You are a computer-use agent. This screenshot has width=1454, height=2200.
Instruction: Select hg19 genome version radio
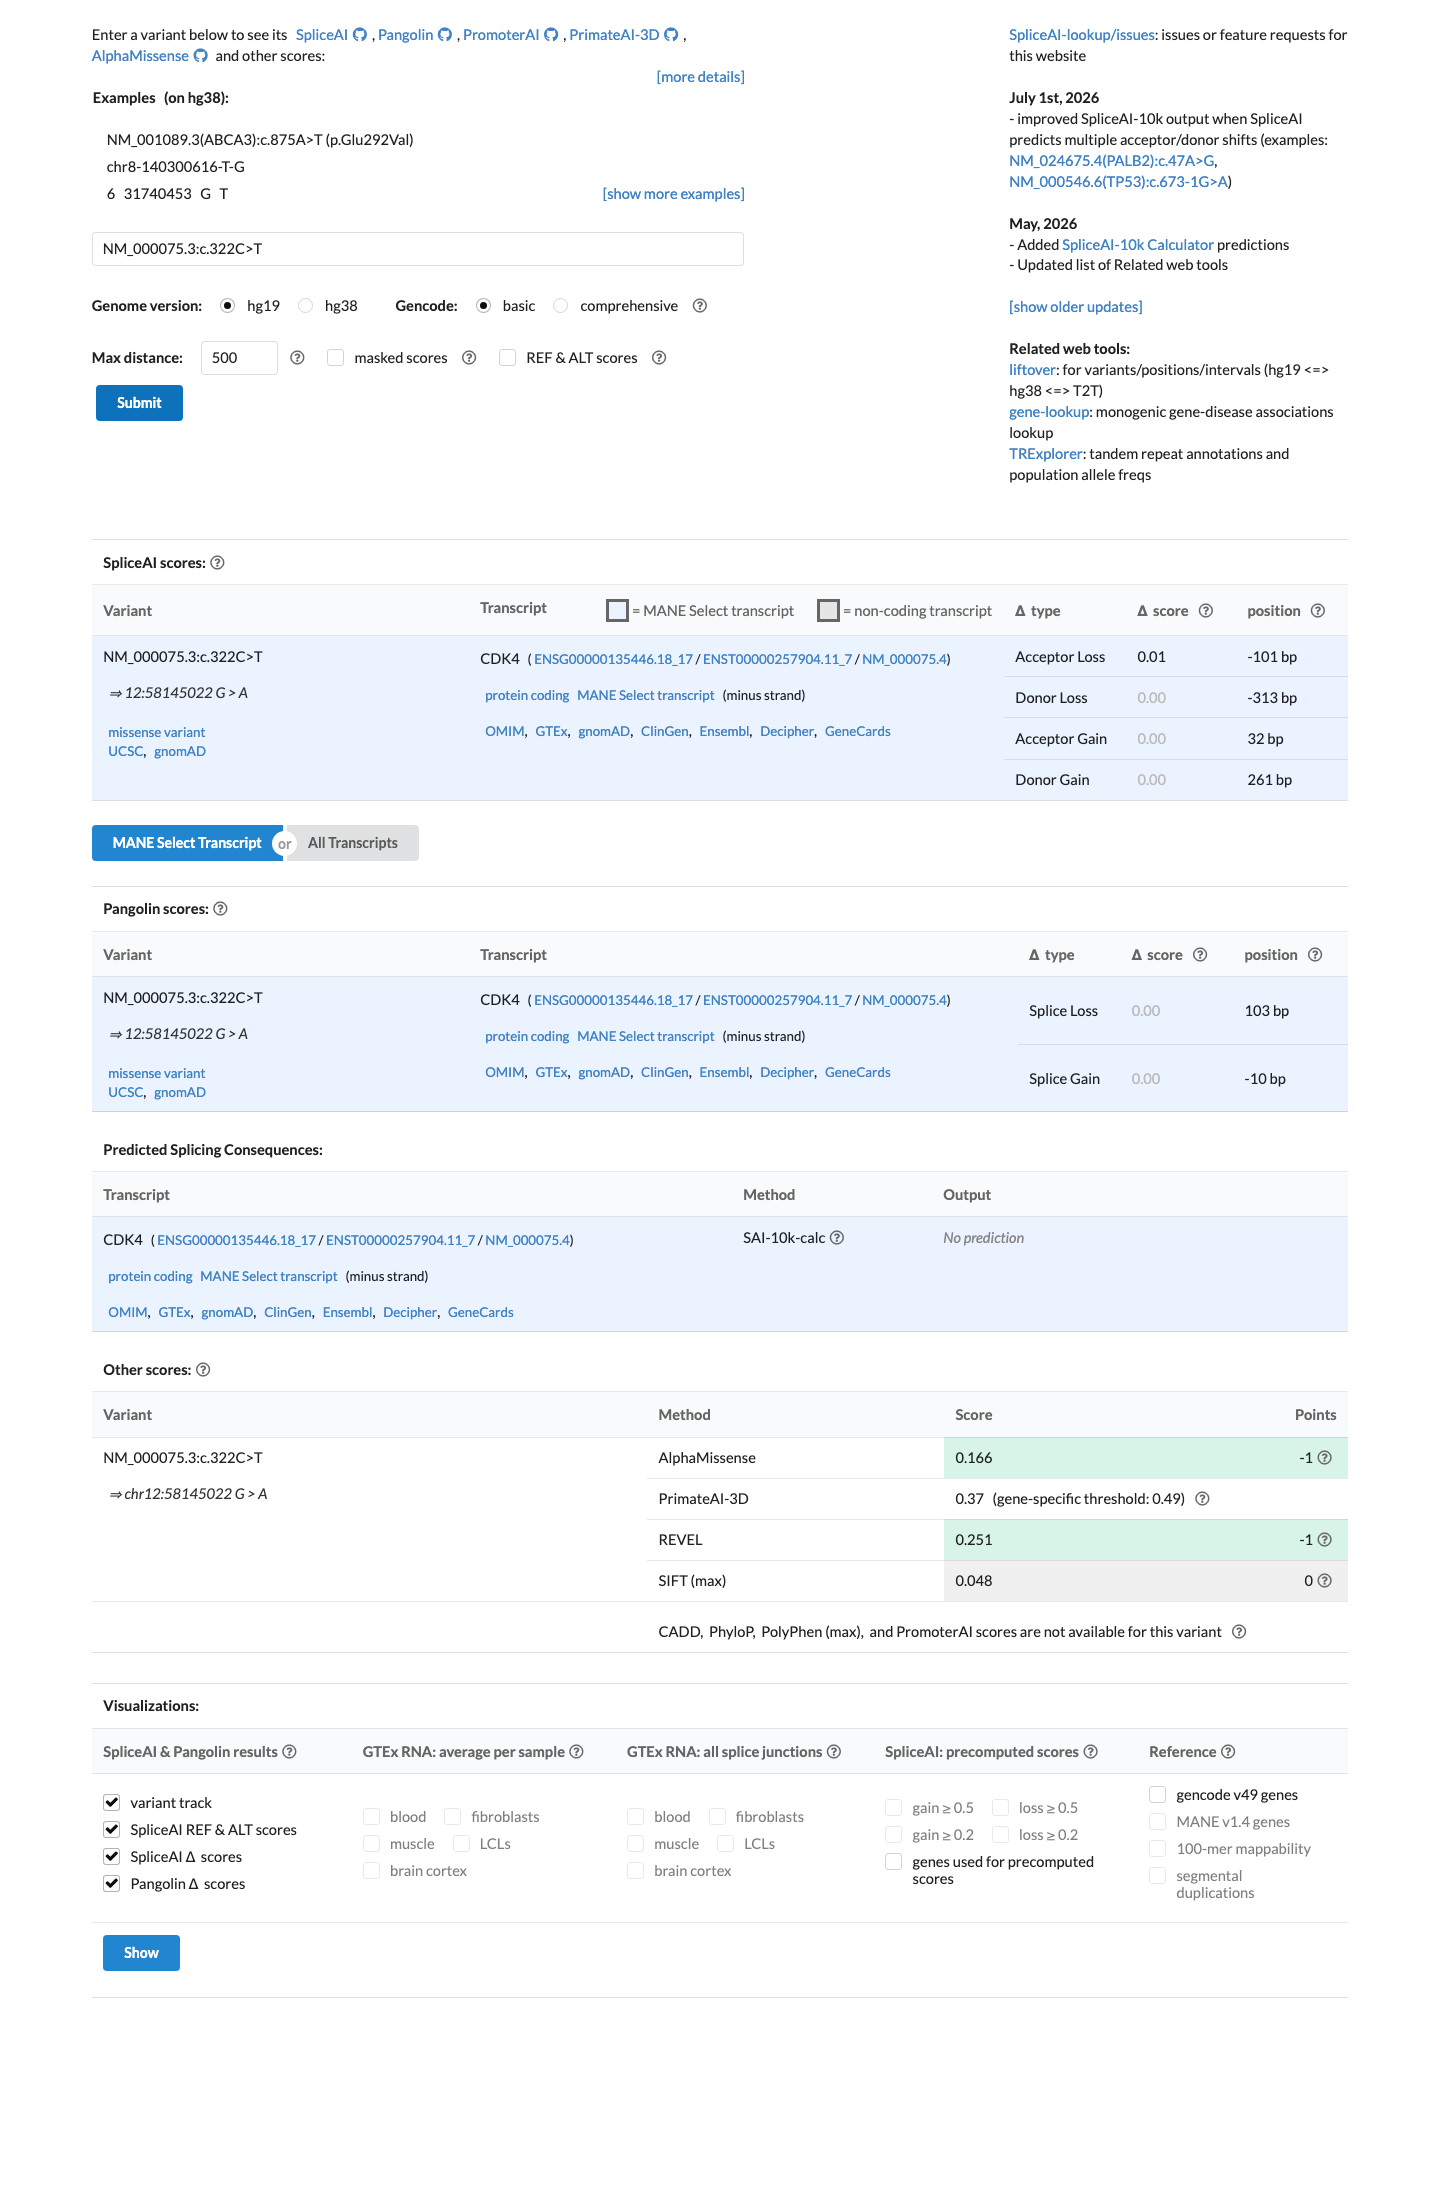tap(227, 306)
